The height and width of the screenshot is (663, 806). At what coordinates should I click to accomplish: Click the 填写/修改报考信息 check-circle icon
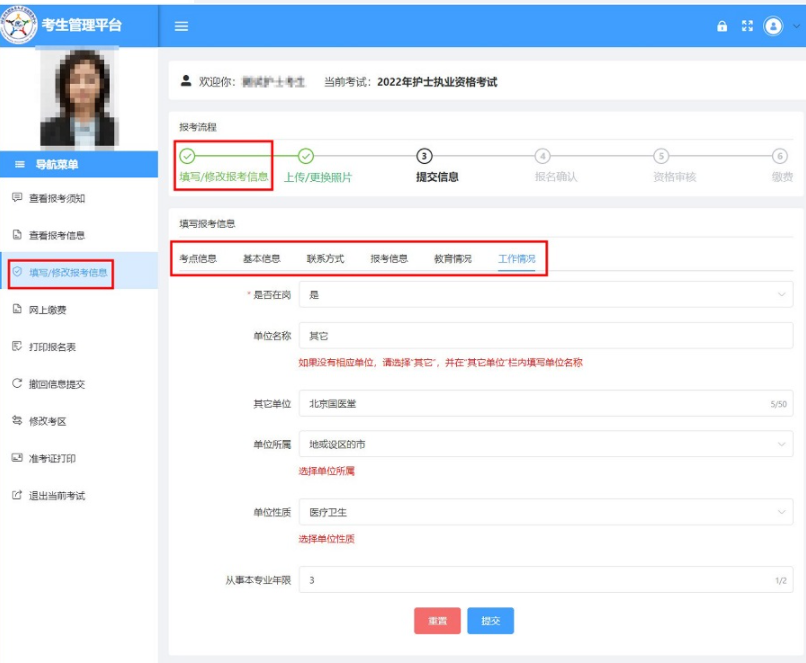click(x=17, y=271)
